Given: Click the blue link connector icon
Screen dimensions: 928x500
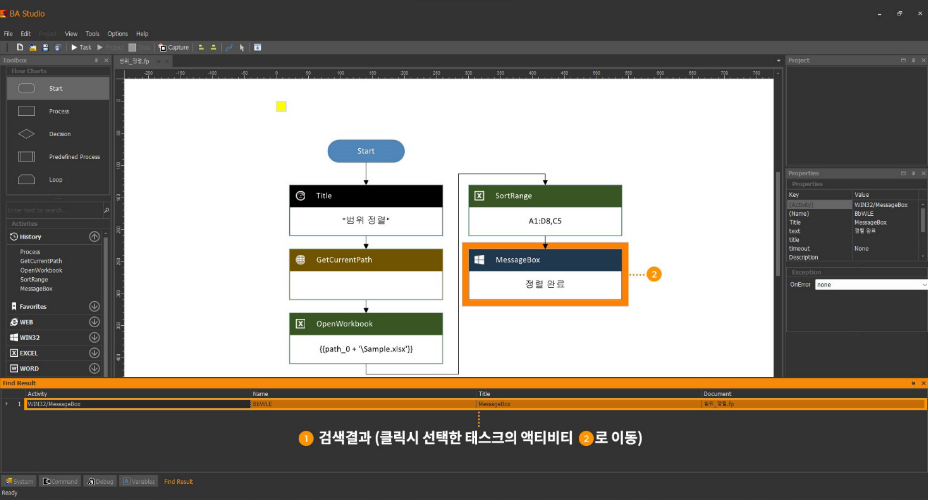Looking at the screenshot, I should coord(229,47).
